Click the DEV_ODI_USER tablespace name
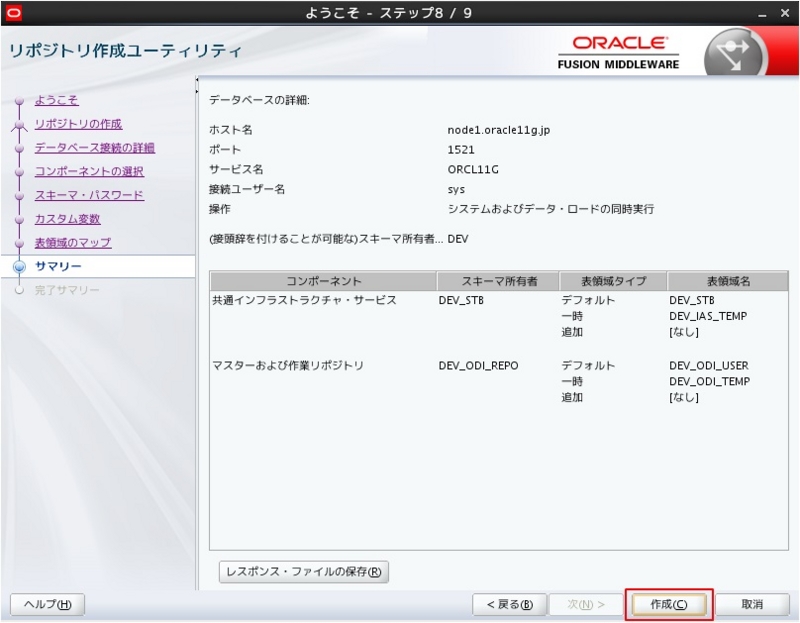This screenshot has height=623, width=800. pyautogui.click(x=709, y=366)
